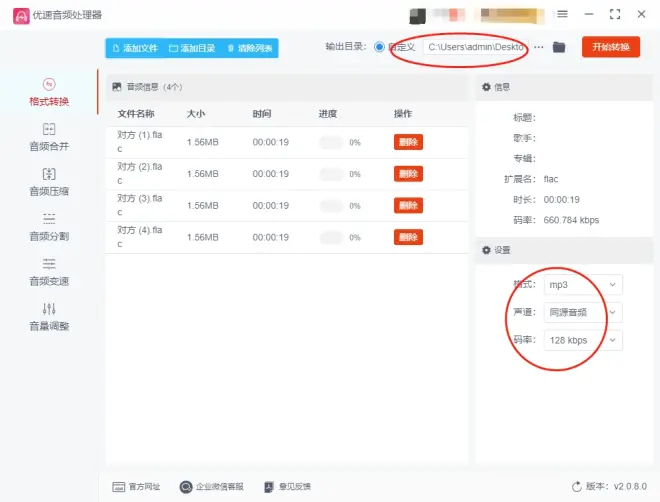Screen dimensions: 660x502
Task: Click the 添加目录 add folder button
Action: 192,48
